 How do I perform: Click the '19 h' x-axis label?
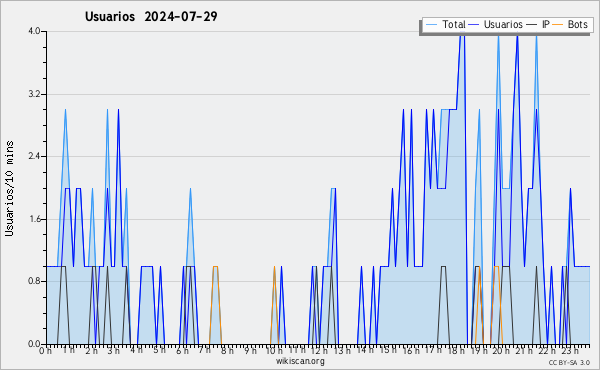point(478,350)
